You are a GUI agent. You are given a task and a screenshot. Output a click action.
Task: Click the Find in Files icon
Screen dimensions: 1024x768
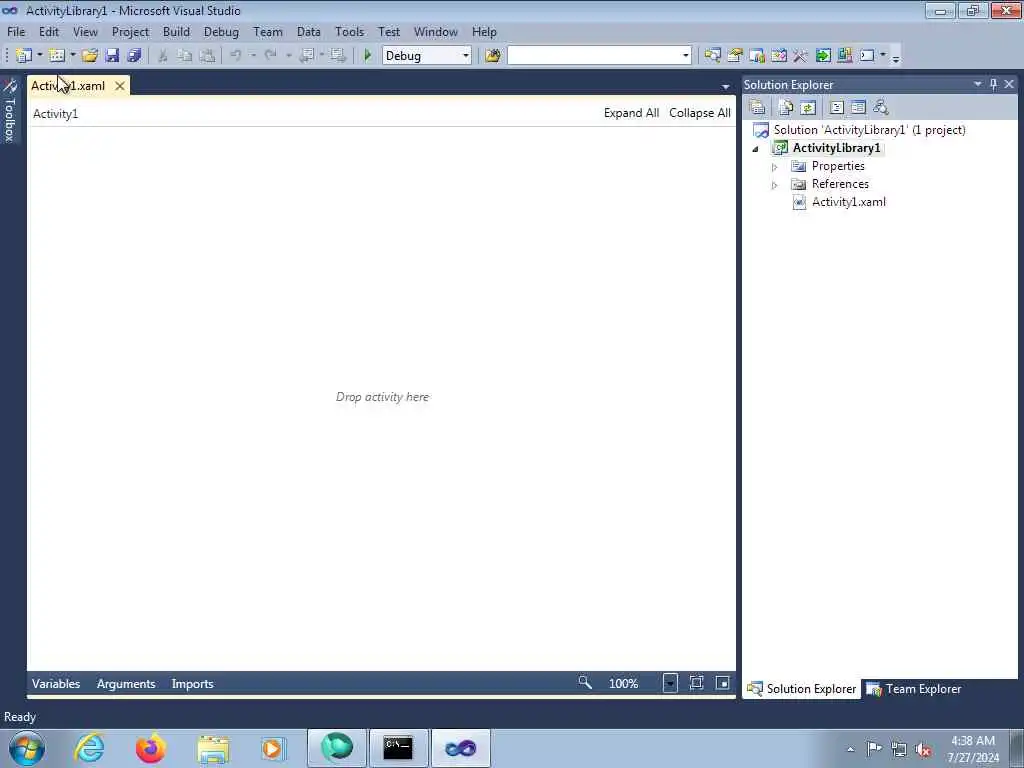pyautogui.click(x=493, y=56)
